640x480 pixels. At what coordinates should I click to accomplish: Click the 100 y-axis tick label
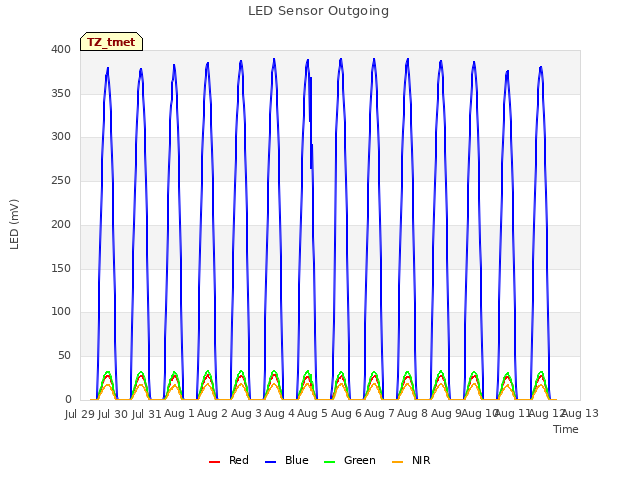pos(61,312)
